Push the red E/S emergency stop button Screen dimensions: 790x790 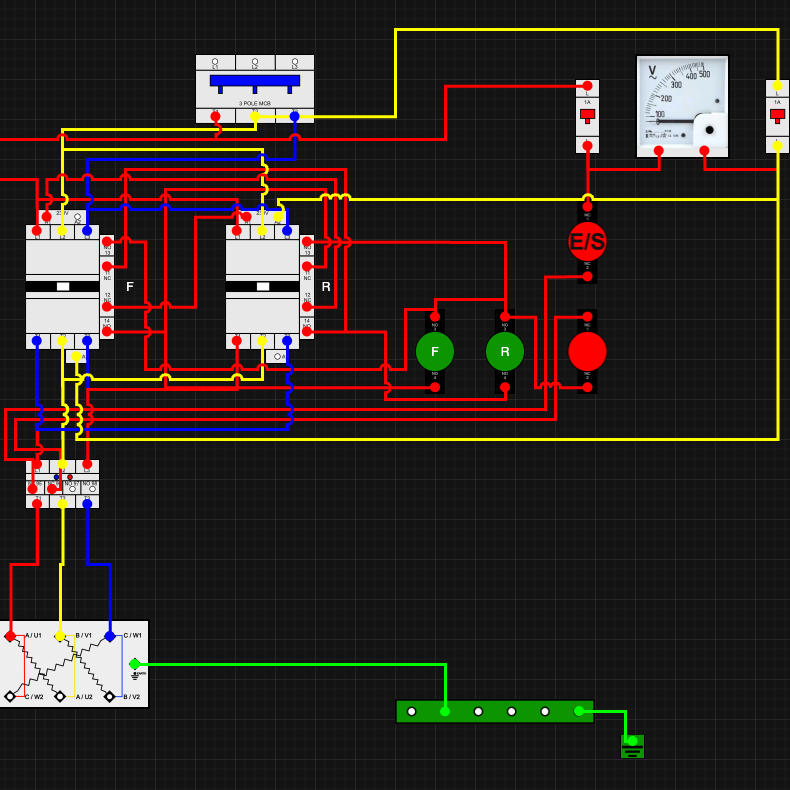pos(587,242)
